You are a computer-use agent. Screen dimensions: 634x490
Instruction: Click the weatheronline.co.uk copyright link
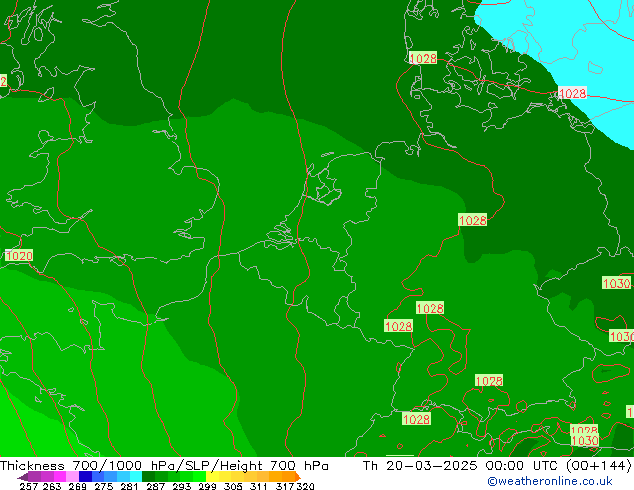click(549, 481)
